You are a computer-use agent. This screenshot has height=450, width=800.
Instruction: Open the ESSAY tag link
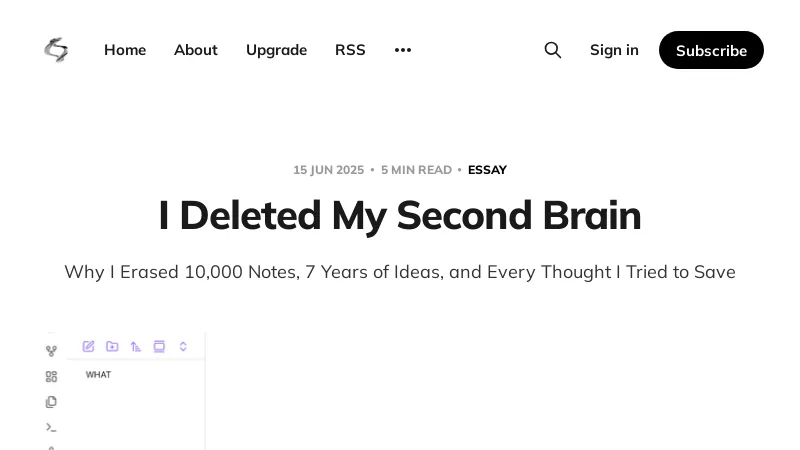[487, 170]
